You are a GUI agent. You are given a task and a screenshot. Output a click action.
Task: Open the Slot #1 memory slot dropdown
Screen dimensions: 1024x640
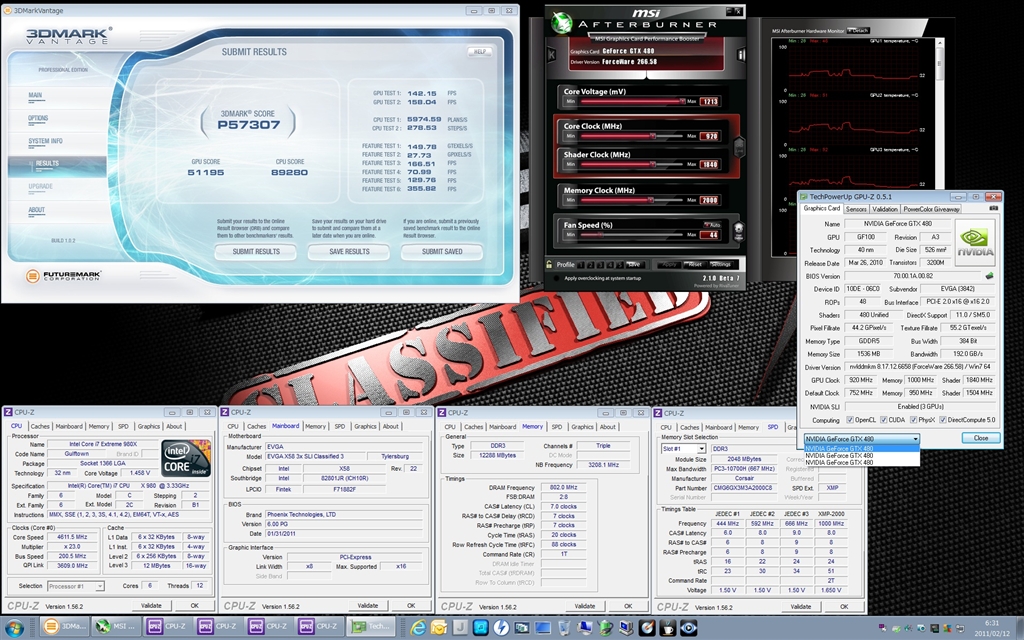(701, 449)
